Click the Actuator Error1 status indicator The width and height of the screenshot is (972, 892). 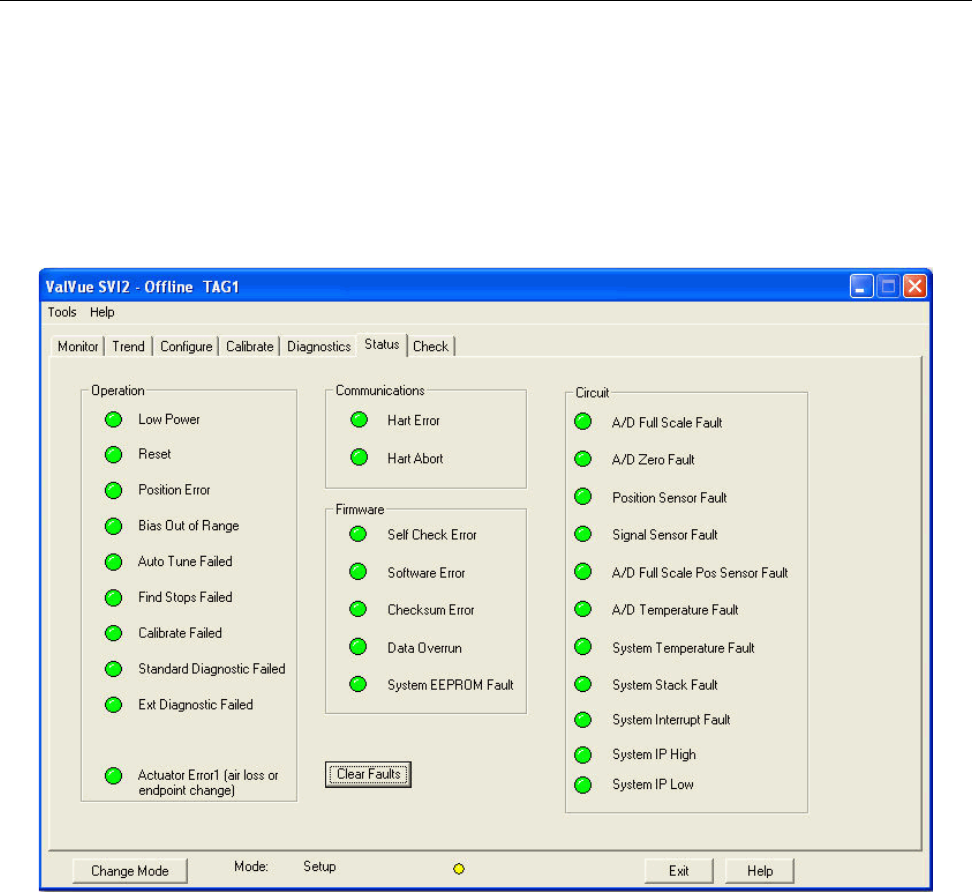click(x=113, y=775)
